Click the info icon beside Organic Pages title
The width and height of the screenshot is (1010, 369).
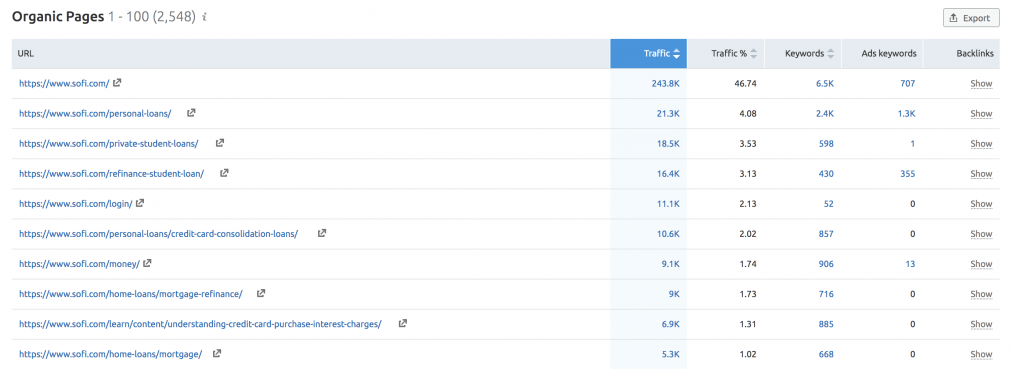pos(204,17)
